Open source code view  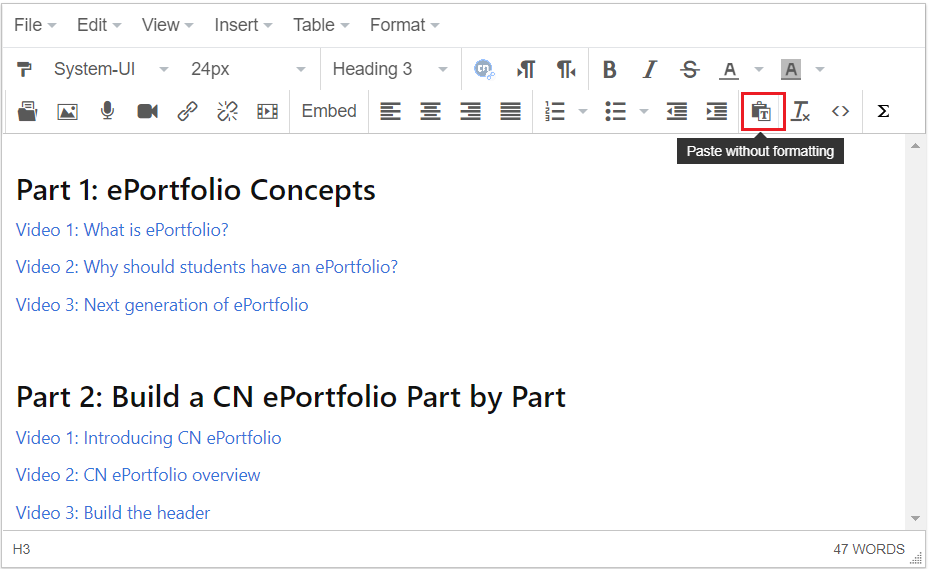tap(840, 111)
